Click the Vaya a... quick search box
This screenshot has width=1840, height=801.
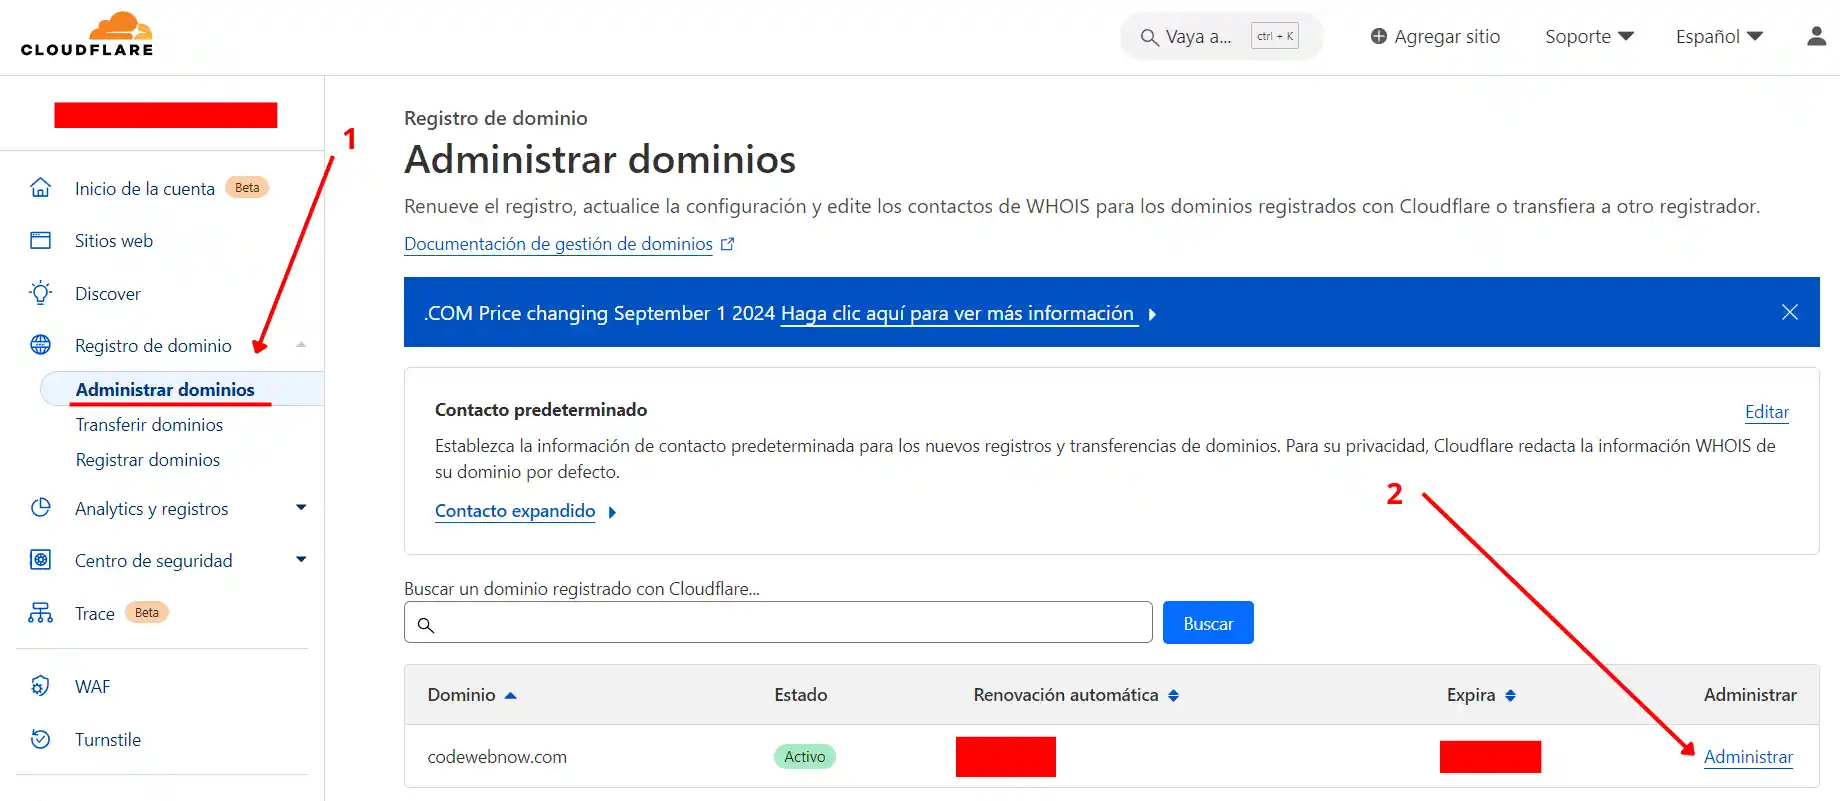[x=1221, y=37]
